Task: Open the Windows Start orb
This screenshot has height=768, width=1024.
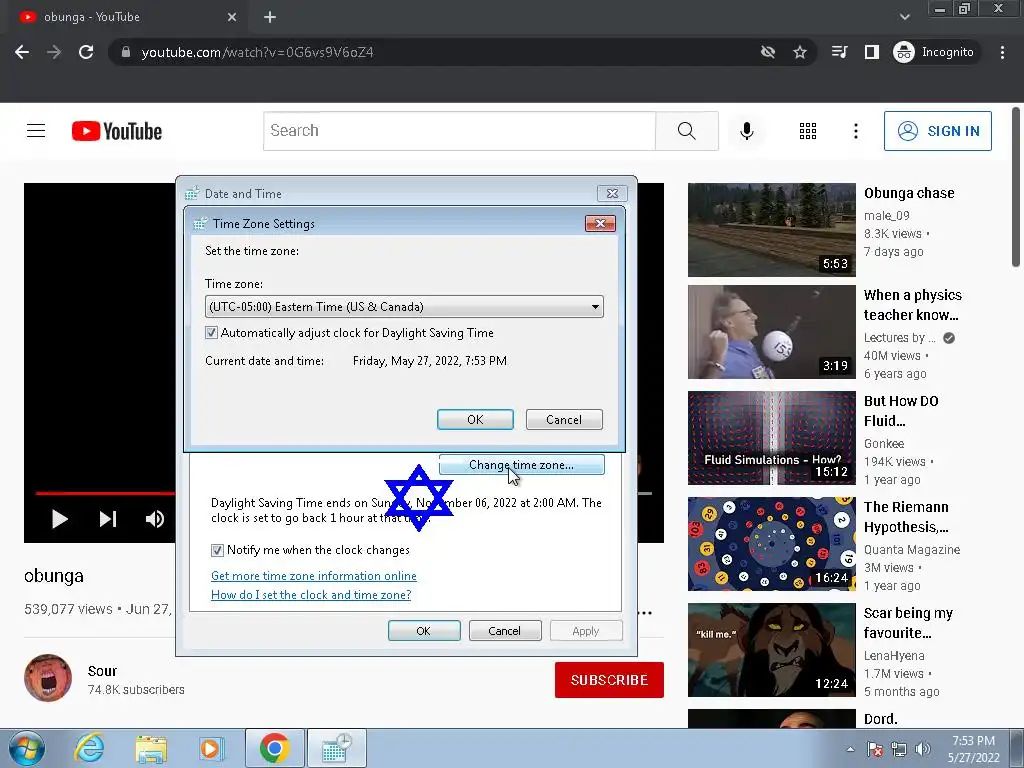Action: pos(27,748)
